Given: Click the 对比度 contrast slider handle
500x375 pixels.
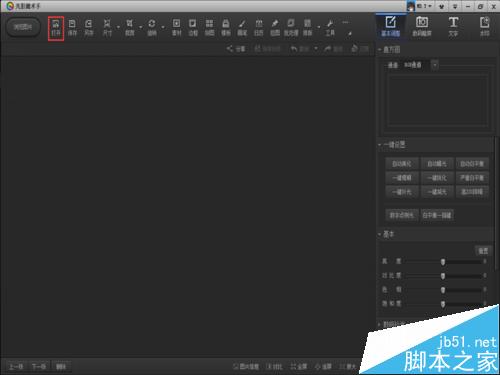Looking at the screenshot, I should (443, 276).
